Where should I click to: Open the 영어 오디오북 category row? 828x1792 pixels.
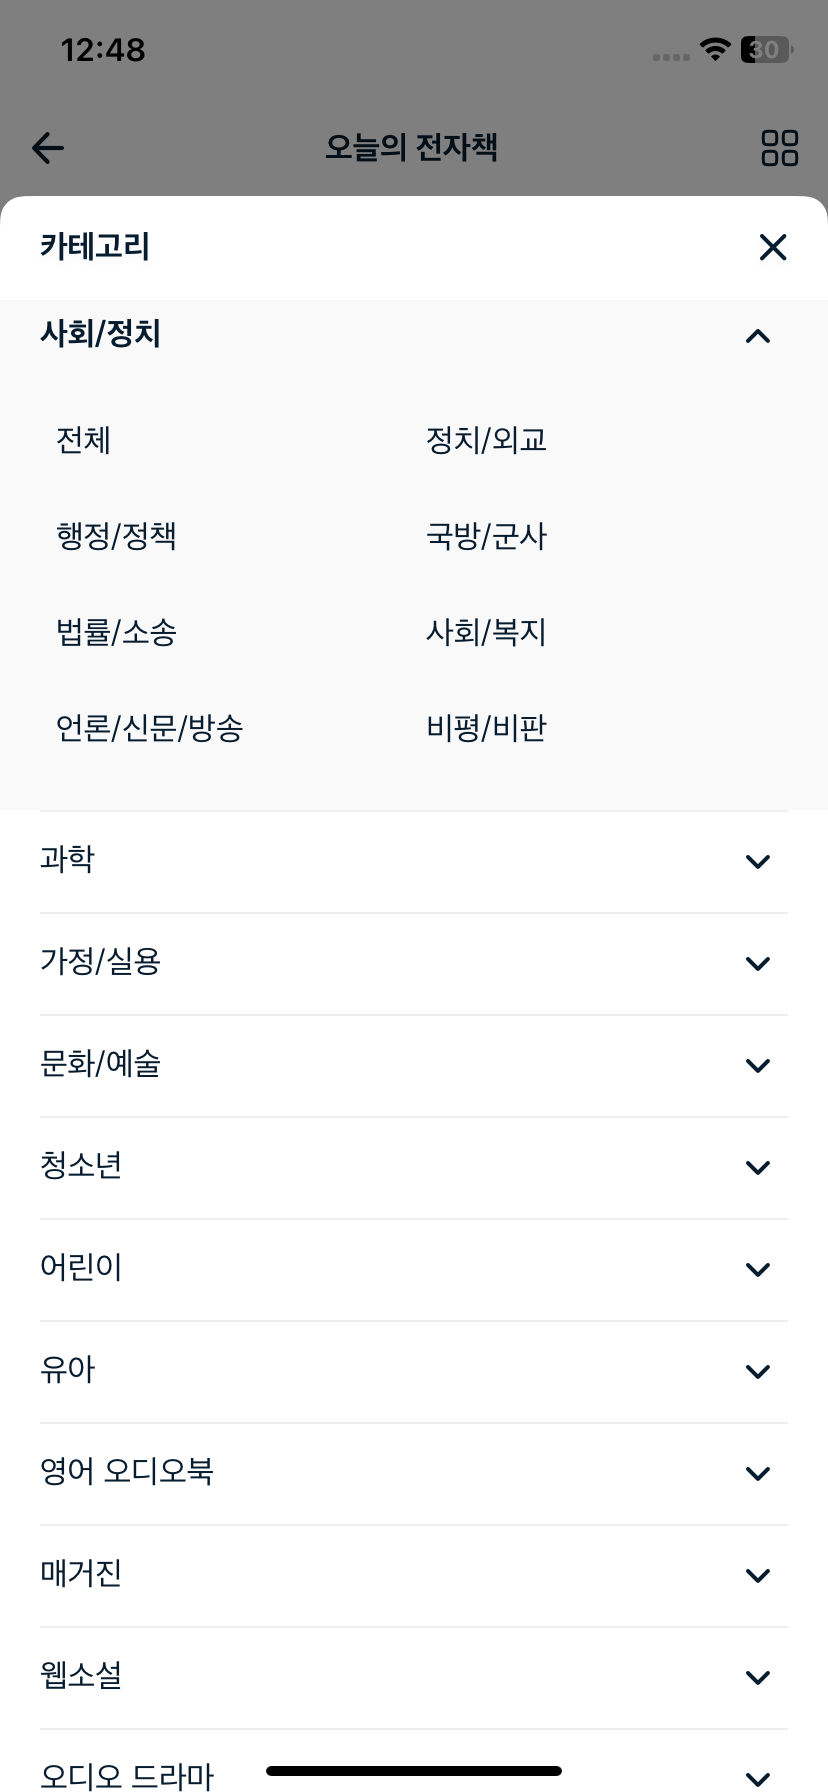[x=414, y=1473]
